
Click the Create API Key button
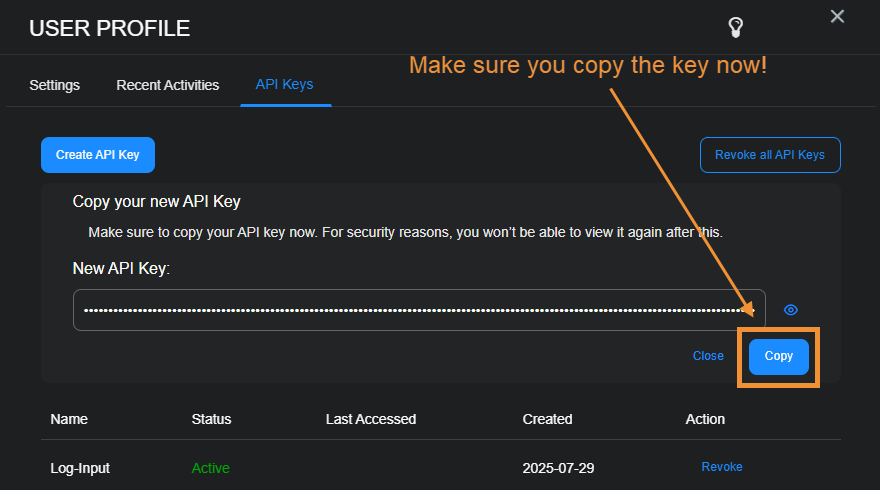pos(98,155)
